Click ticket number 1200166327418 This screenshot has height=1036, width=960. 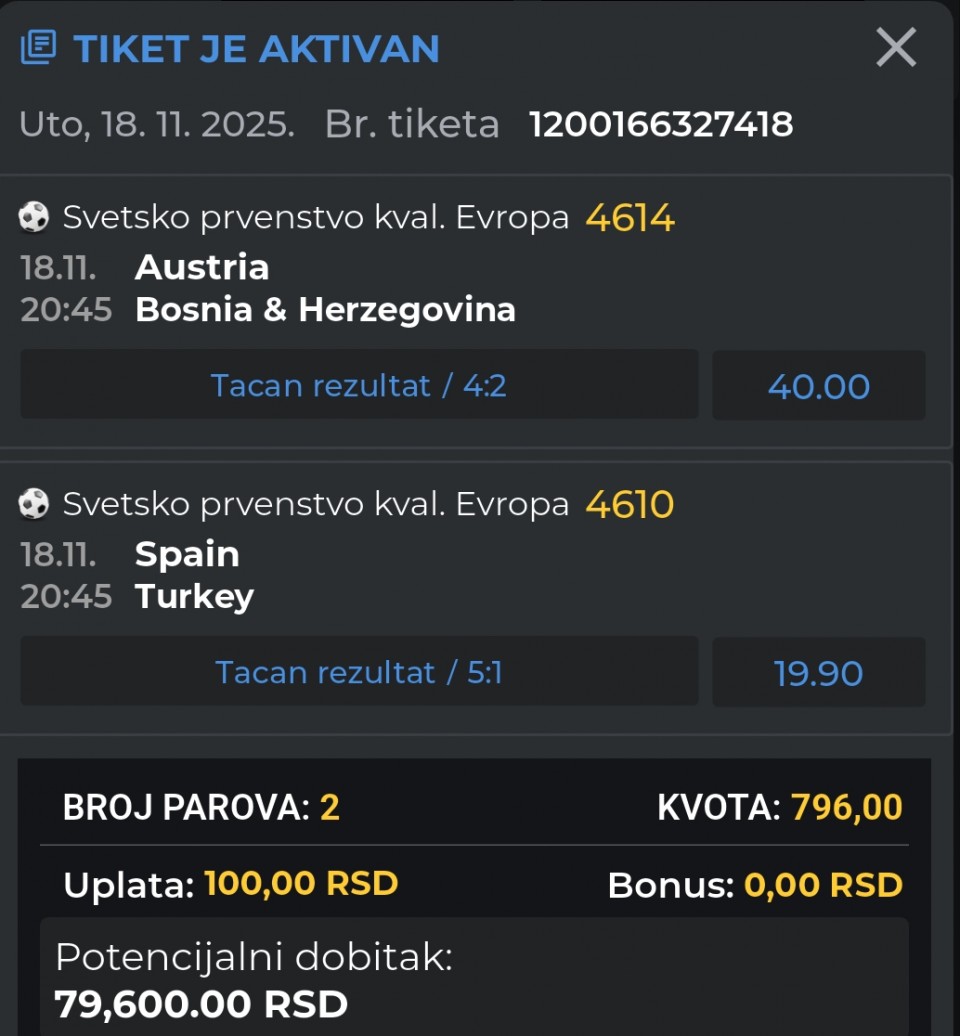tap(661, 124)
